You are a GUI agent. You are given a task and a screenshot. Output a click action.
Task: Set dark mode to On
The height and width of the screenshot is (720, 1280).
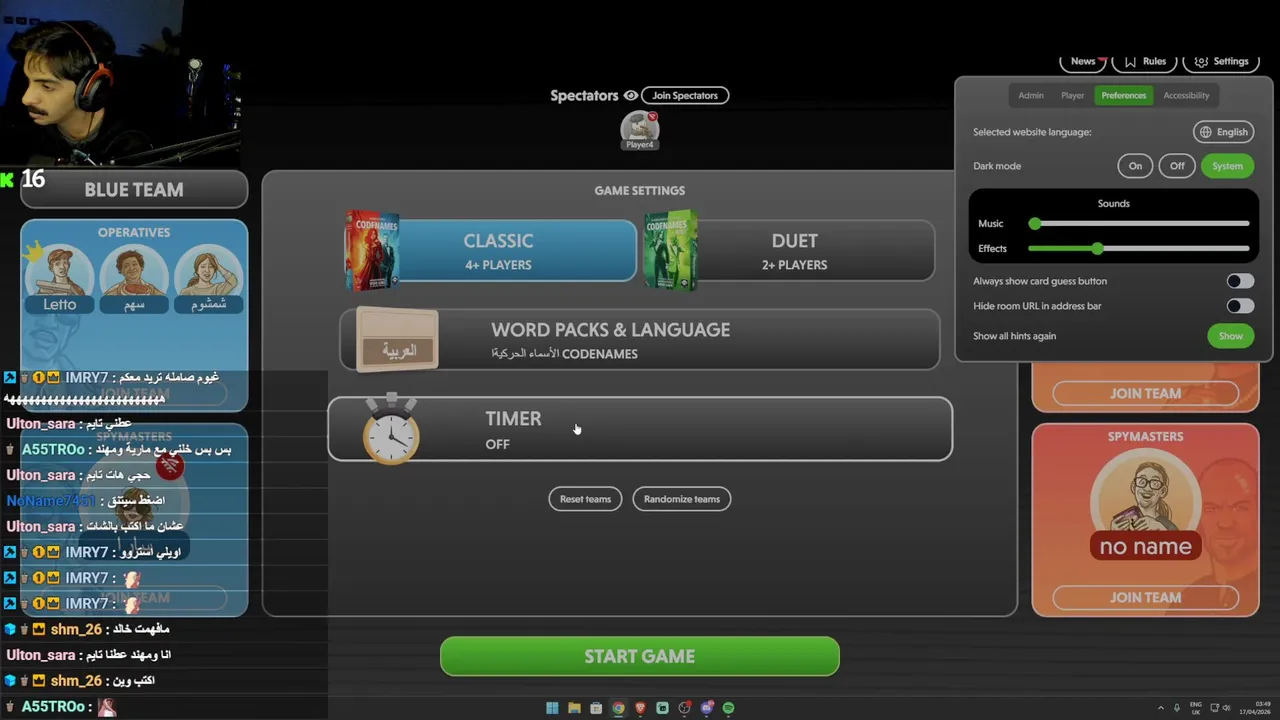[1135, 166]
